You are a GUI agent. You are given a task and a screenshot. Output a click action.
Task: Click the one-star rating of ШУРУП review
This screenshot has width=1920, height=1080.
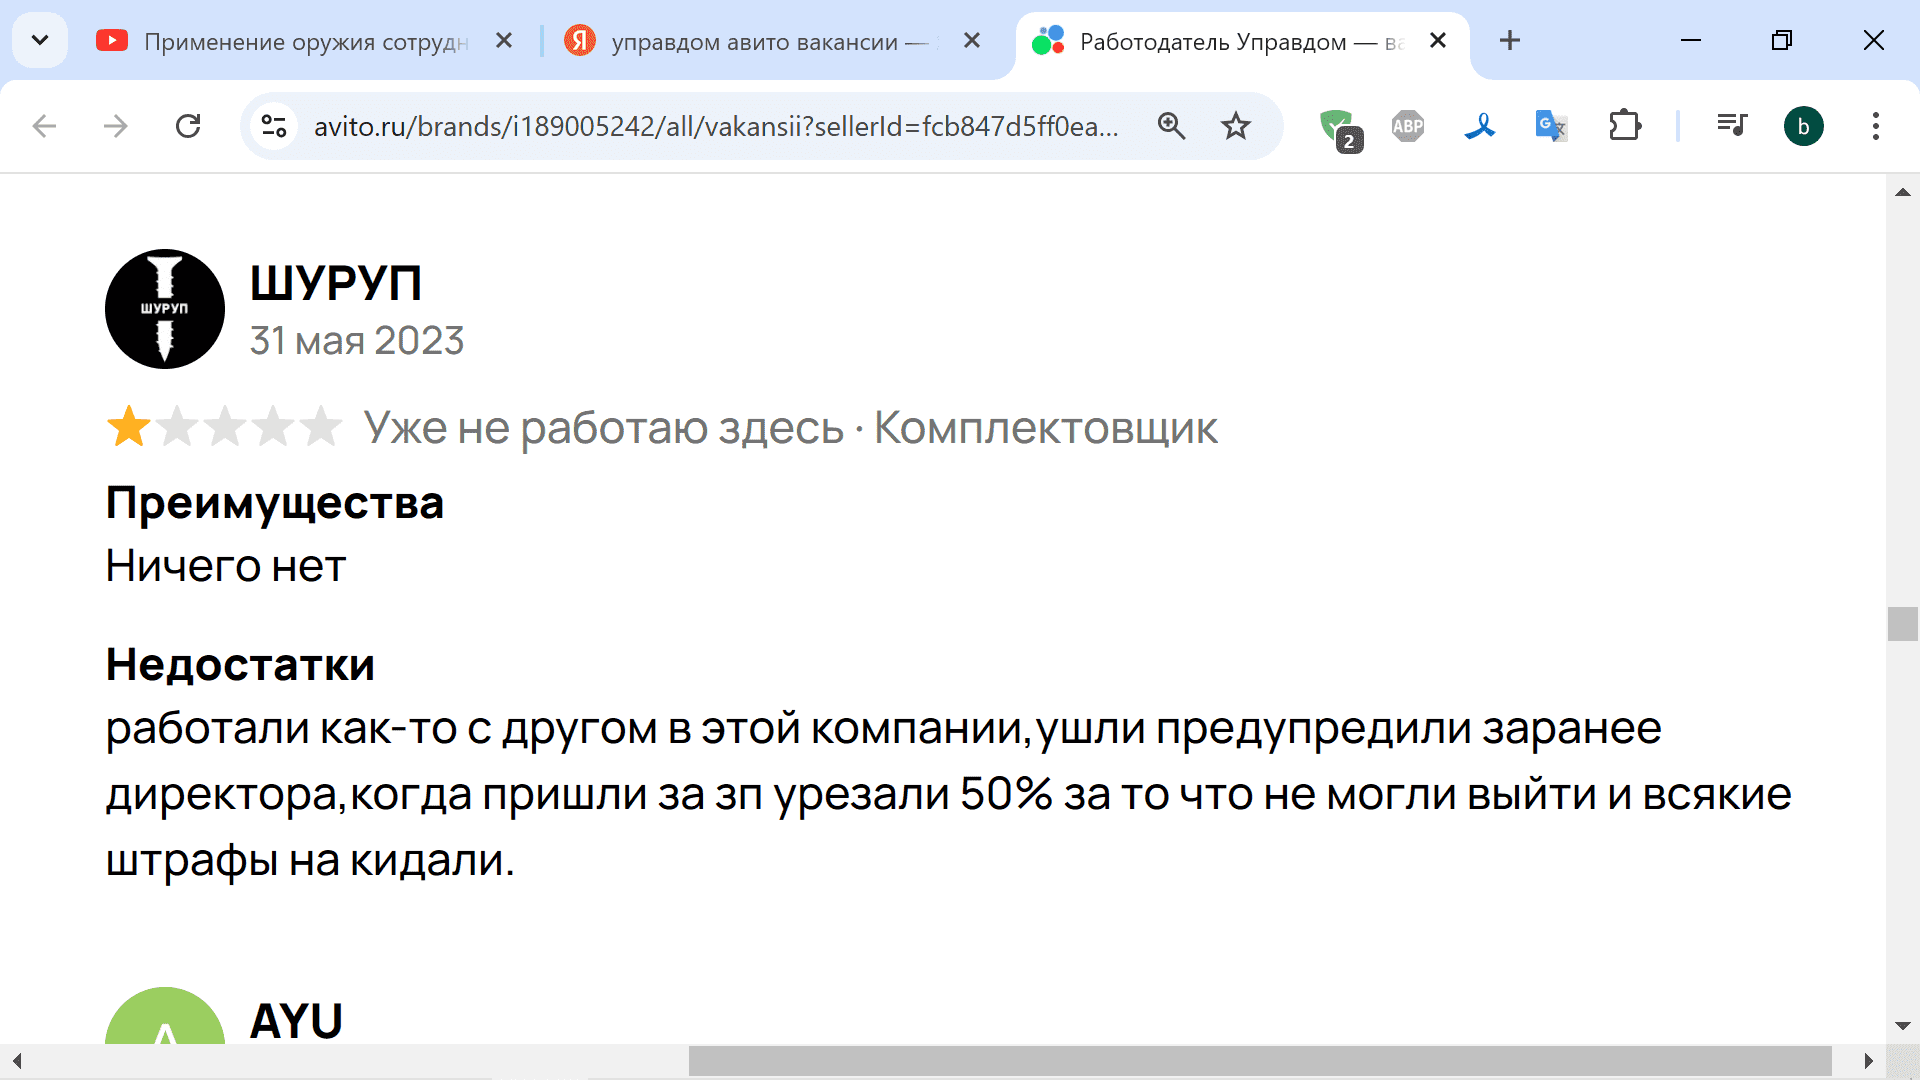tap(130, 428)
